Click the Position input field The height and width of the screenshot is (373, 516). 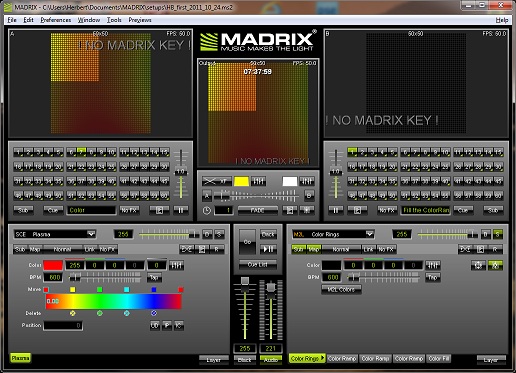63,326
